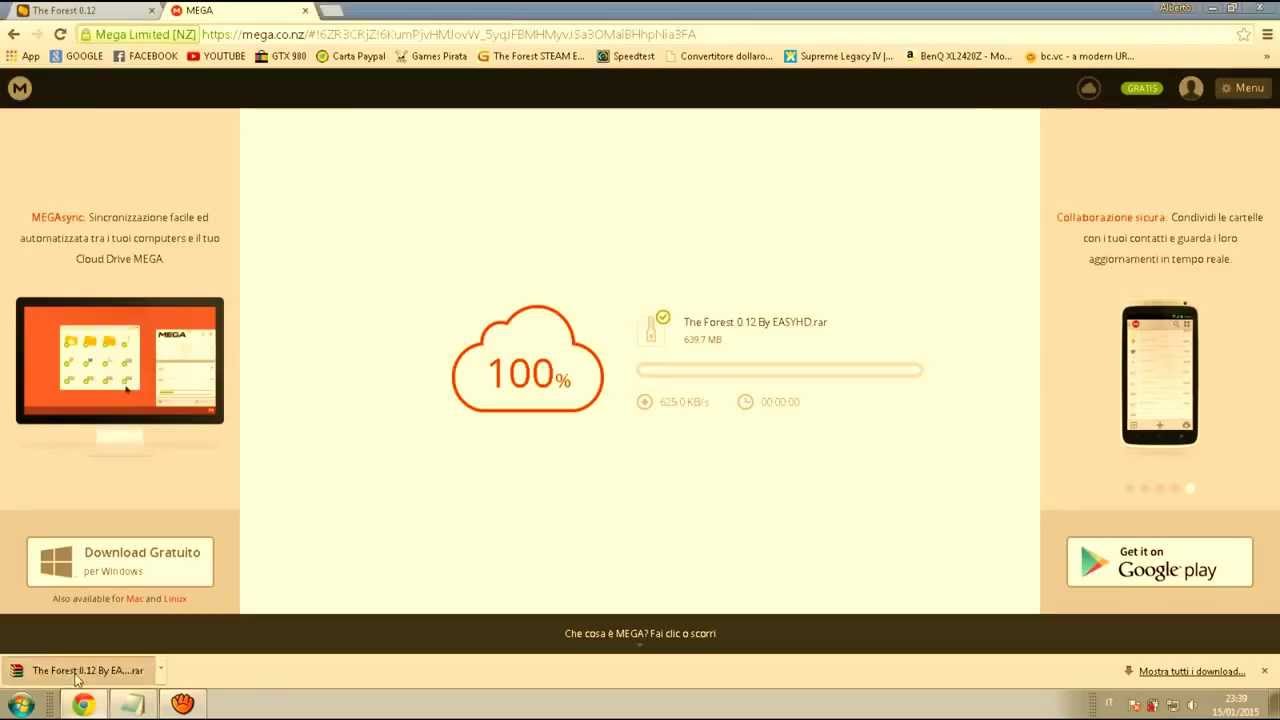Click the remaining time clock icon
The height and width of the screenshot is (720, 1280).
coord(745,402)
